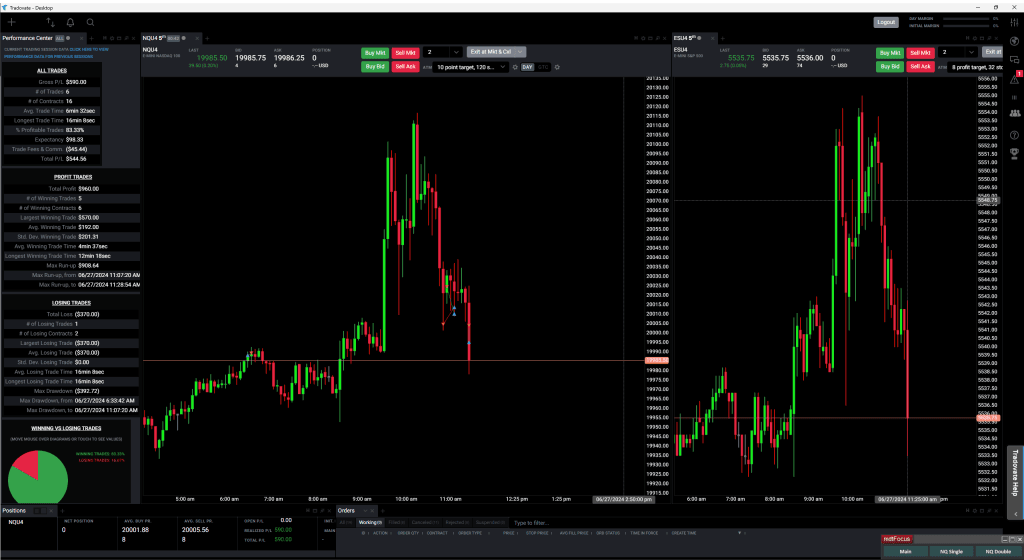Close the NQU4 chart panel using the header X
The height and width of the screenshot is (560, 1024).
(x=664, y=39)
